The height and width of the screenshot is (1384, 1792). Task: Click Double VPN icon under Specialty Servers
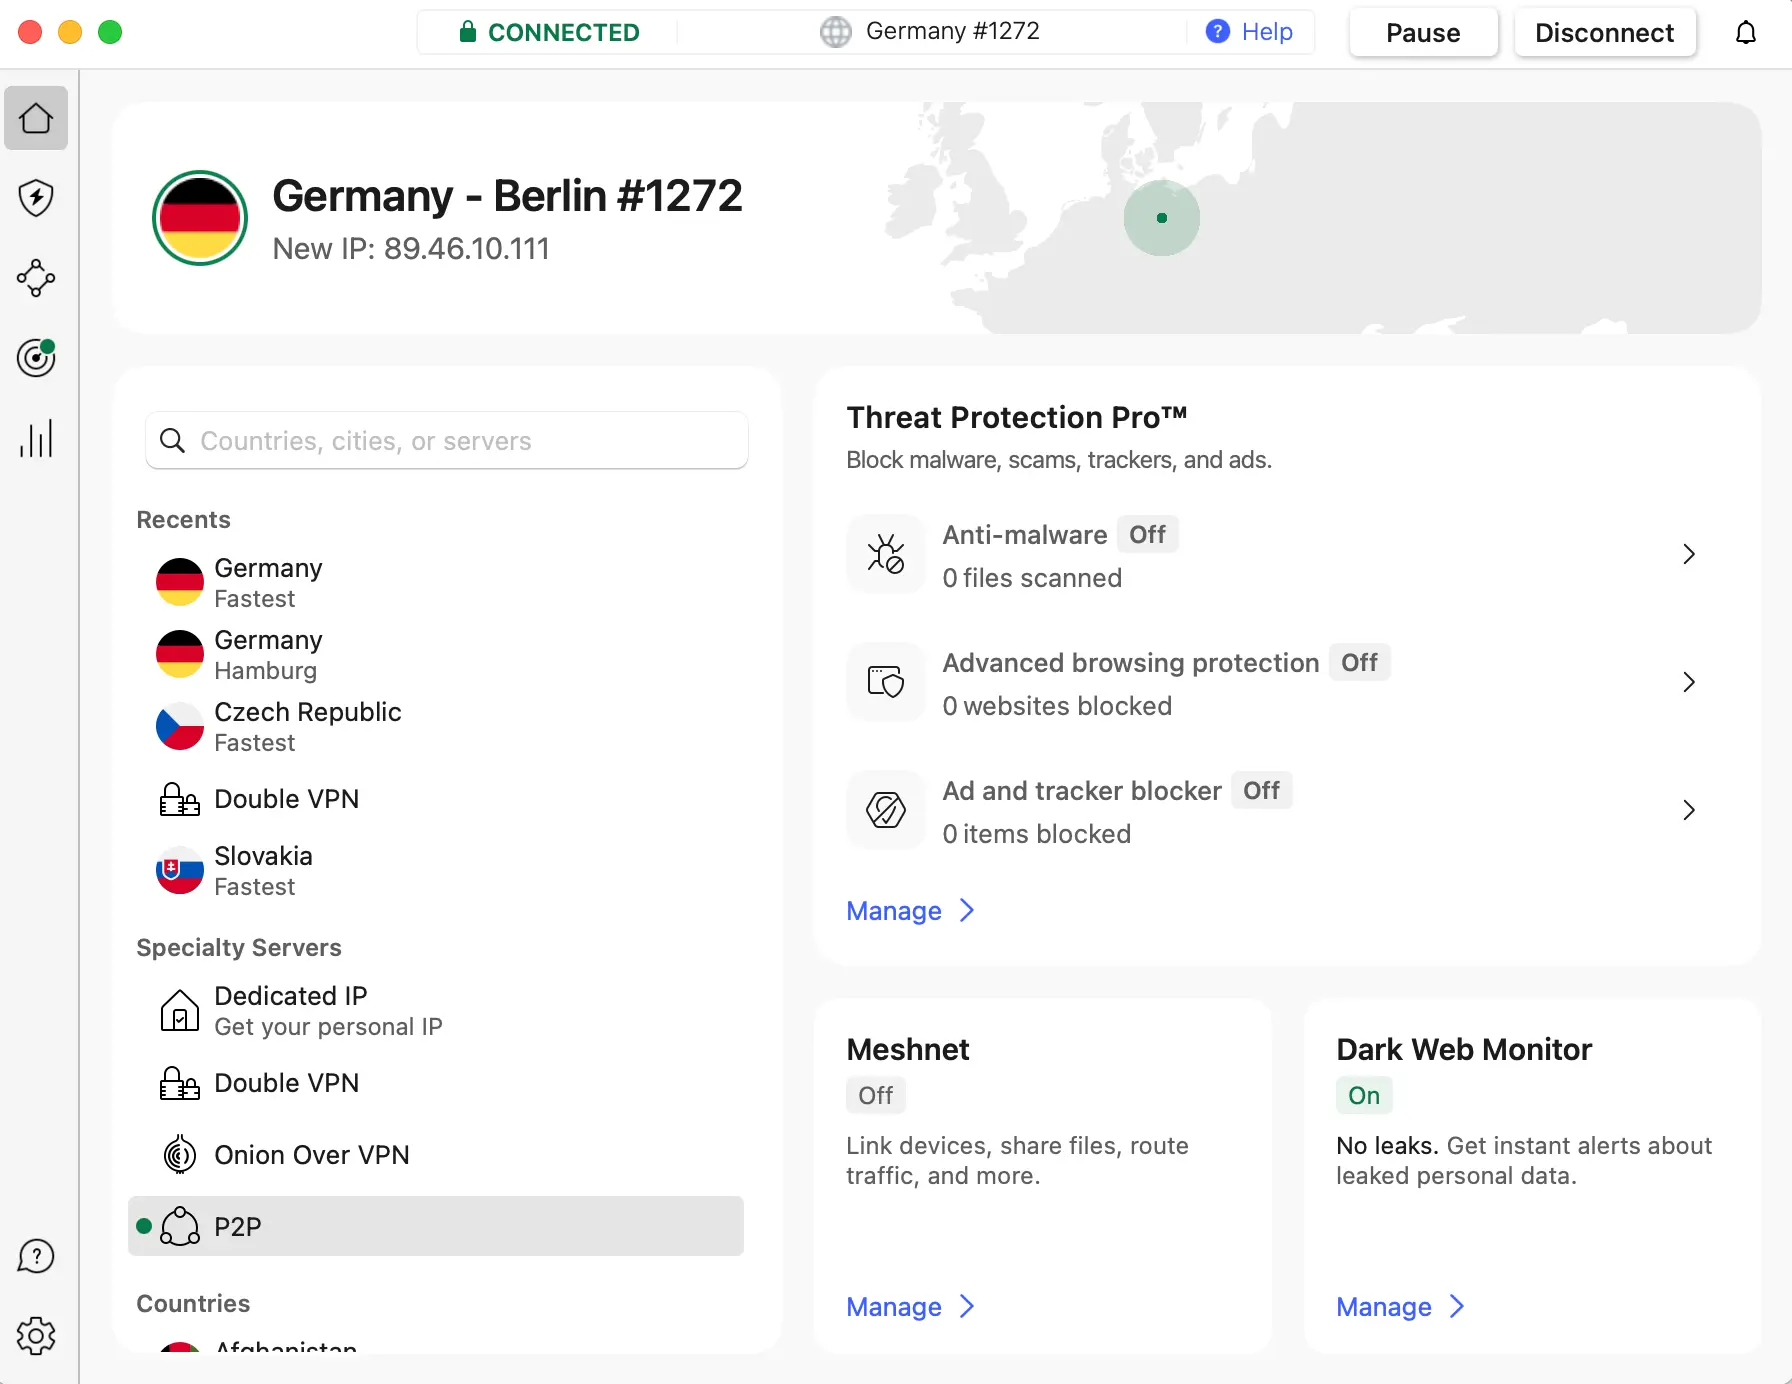(x=180, y=1083)
